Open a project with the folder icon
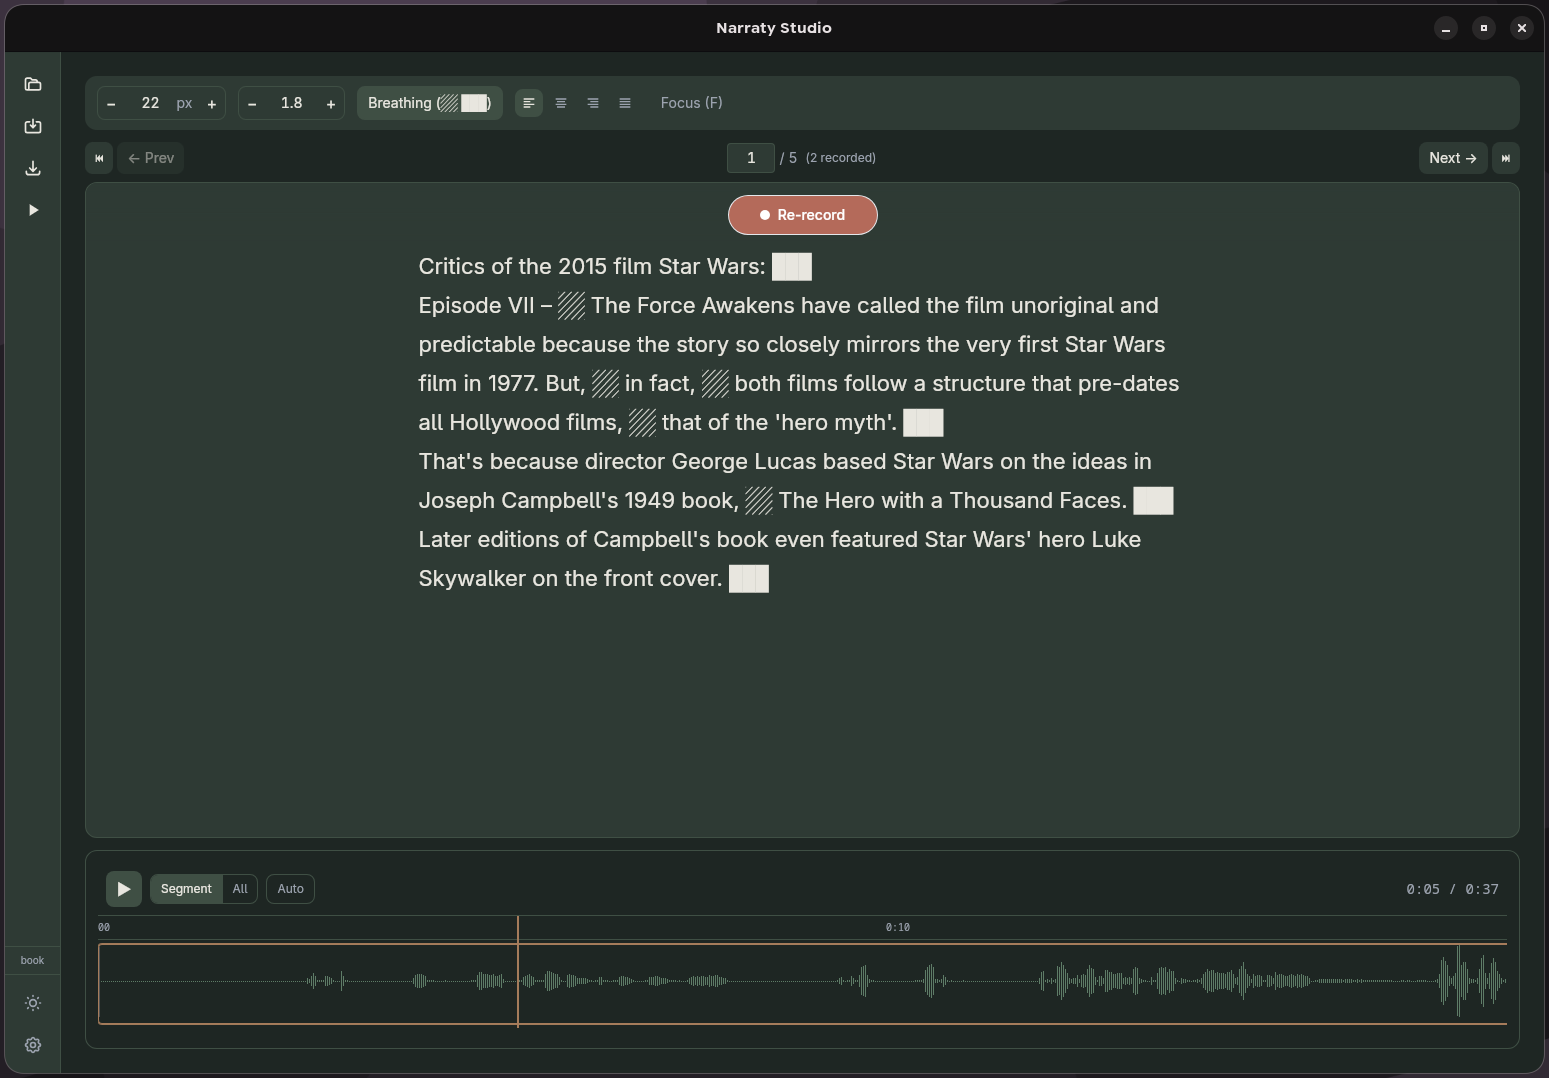The image size is (1549, 1078). point(33,84)
